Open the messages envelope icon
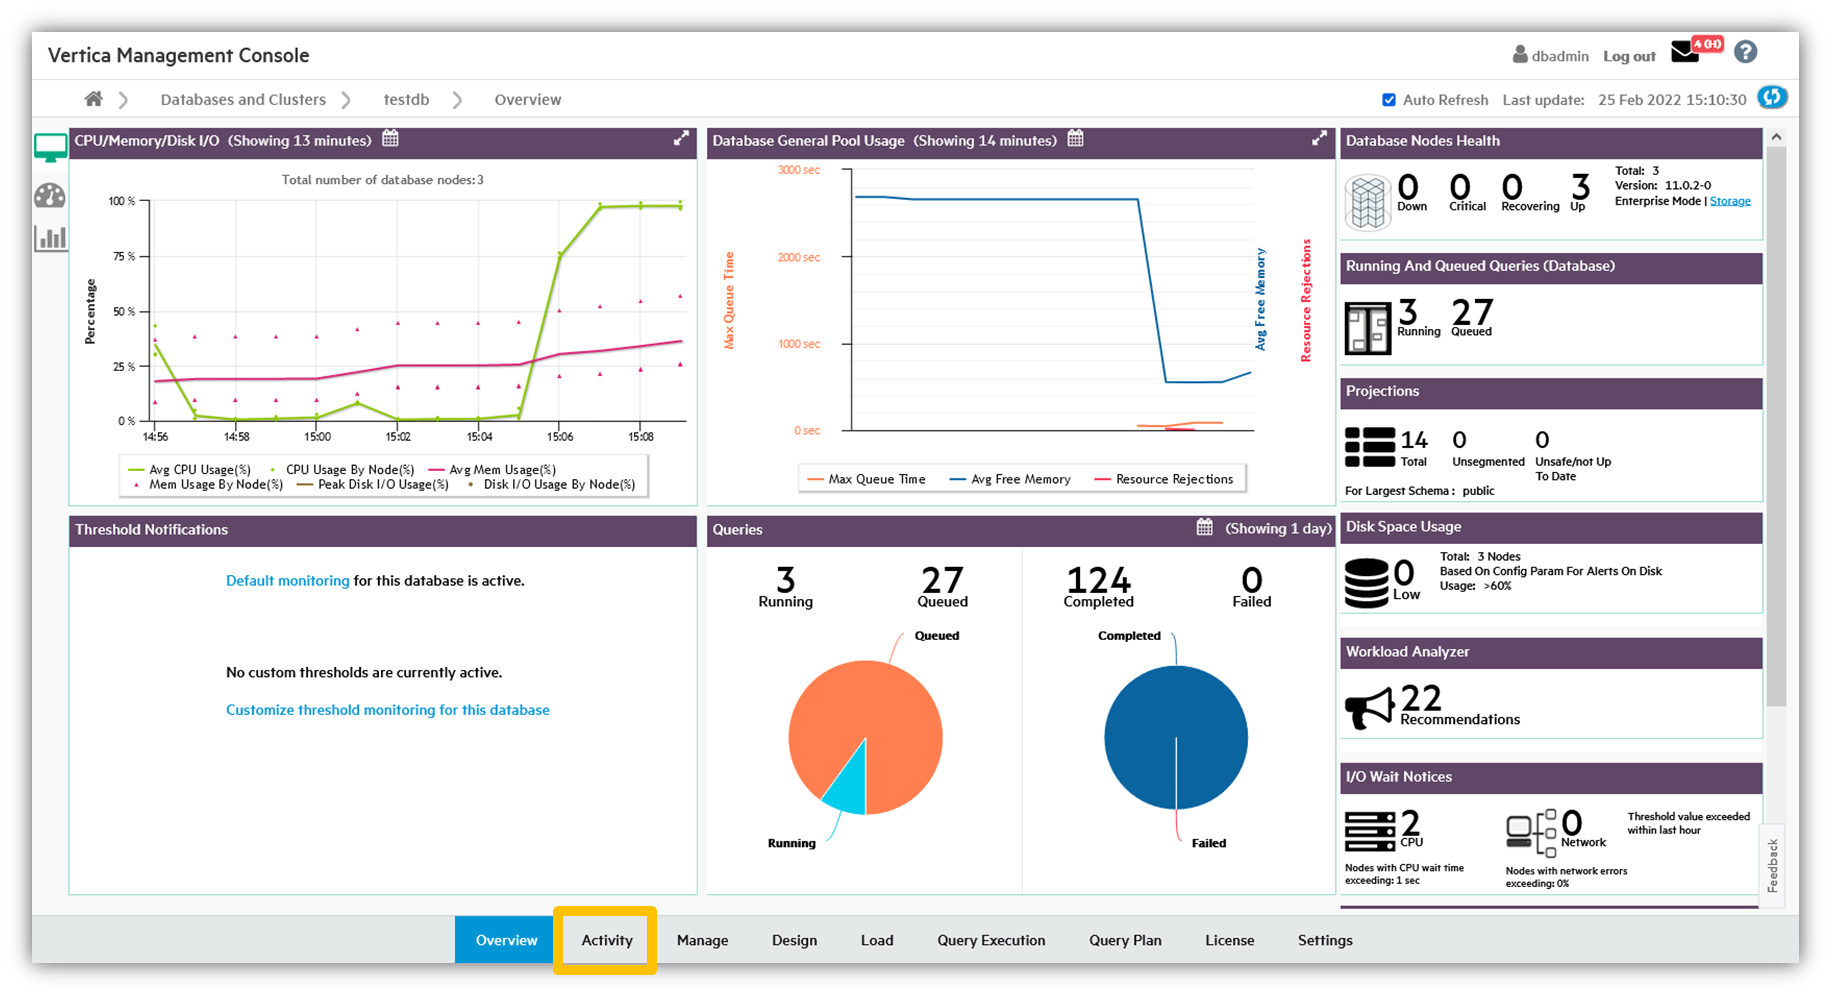 coord(1685,54)
